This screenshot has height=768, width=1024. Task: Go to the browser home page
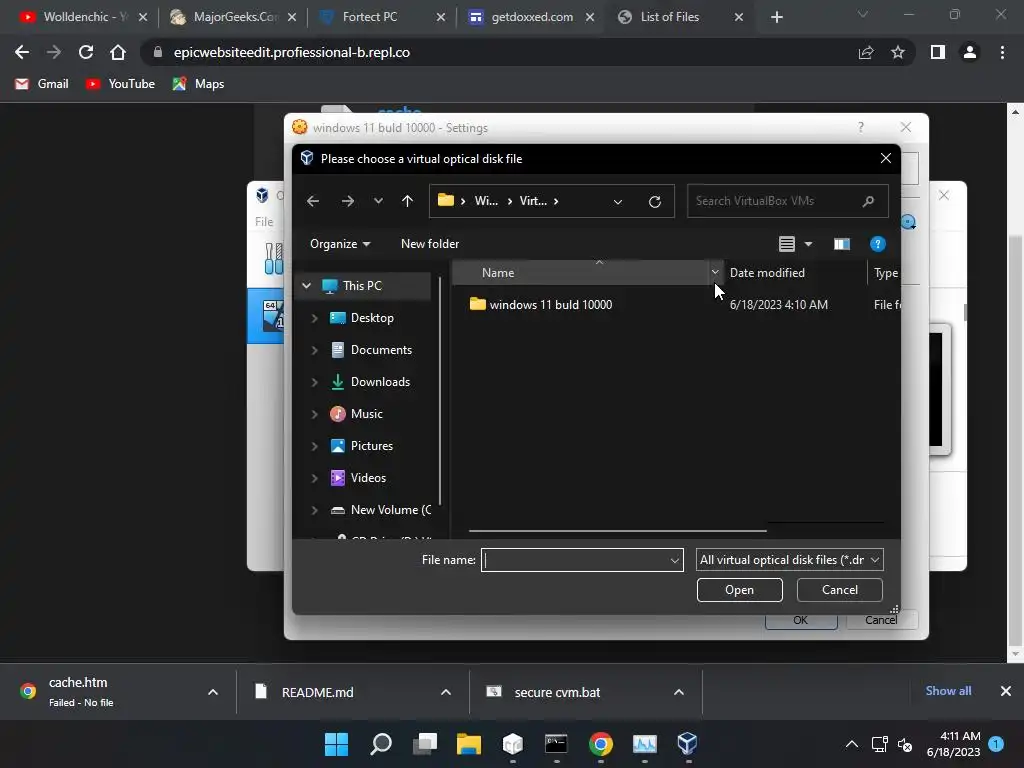pyautogui.click(x=118, y=52)
